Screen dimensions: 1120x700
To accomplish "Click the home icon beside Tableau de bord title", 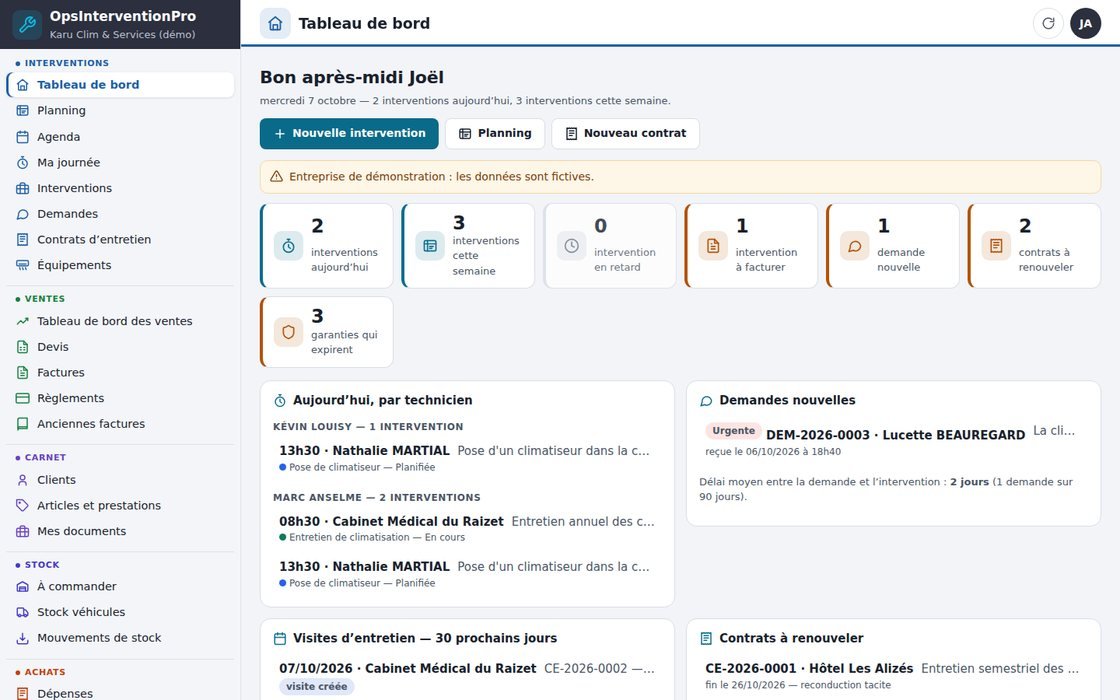I will 275,24.
